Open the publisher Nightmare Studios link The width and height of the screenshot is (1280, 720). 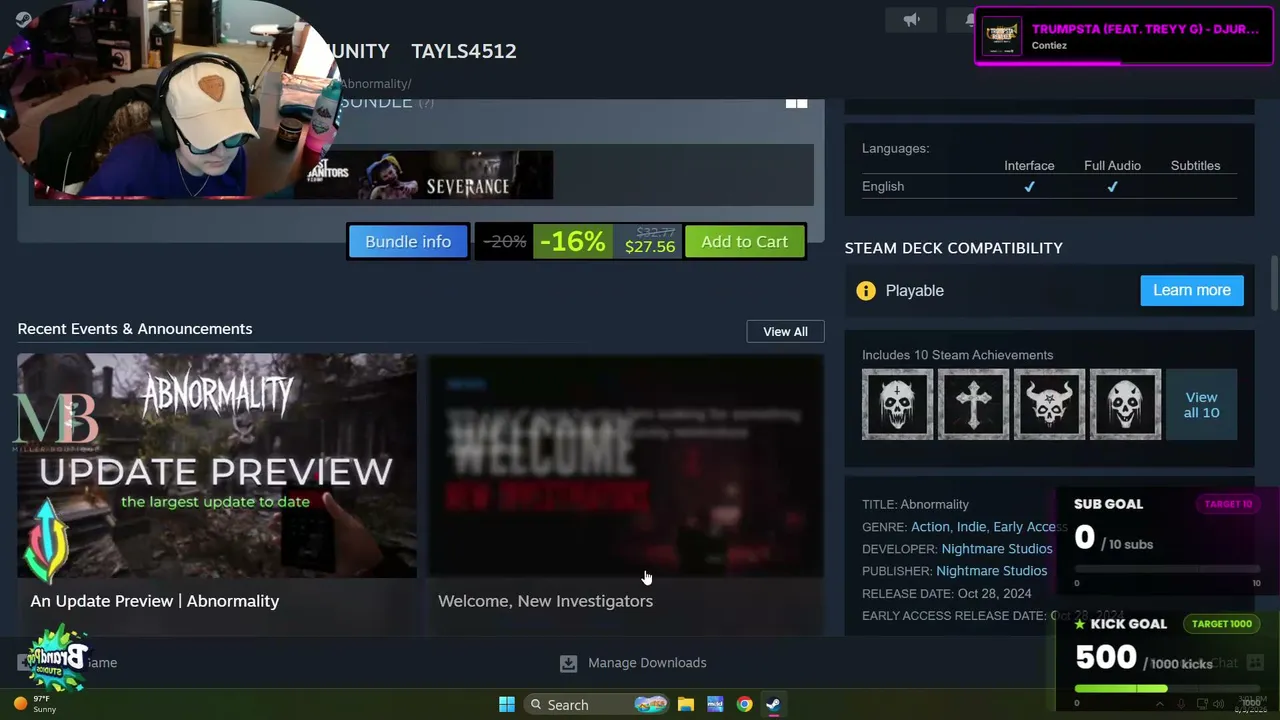992,571
